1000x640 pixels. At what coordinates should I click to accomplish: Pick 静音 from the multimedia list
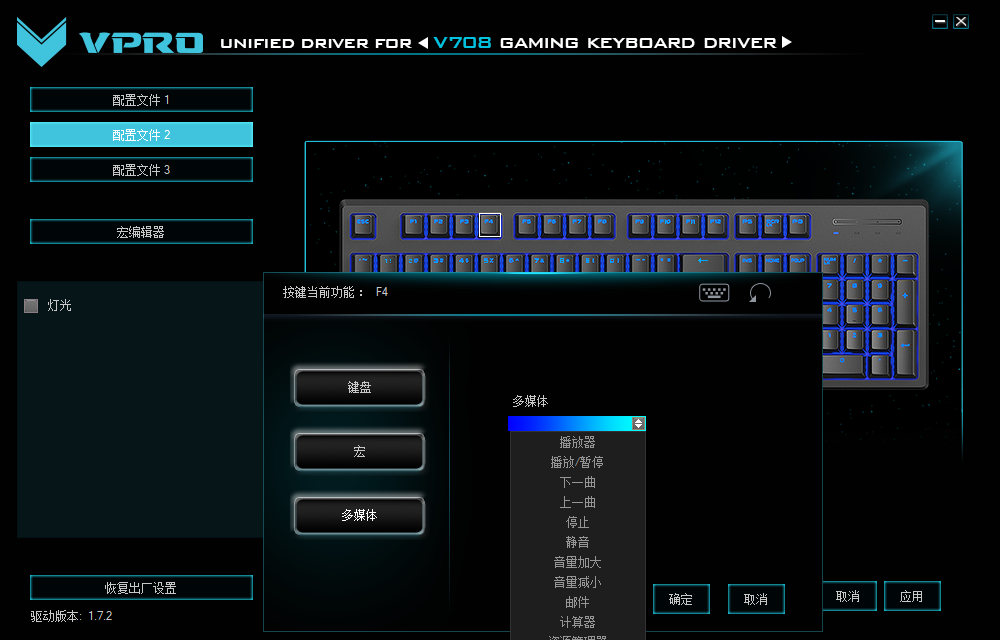577,542
